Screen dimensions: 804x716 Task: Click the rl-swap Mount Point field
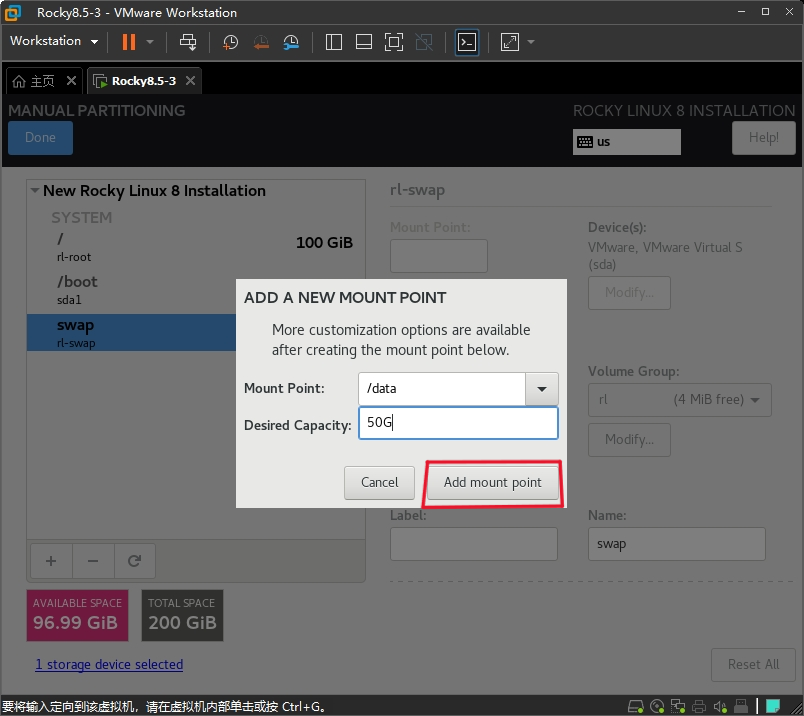click(x=439, y=255)
